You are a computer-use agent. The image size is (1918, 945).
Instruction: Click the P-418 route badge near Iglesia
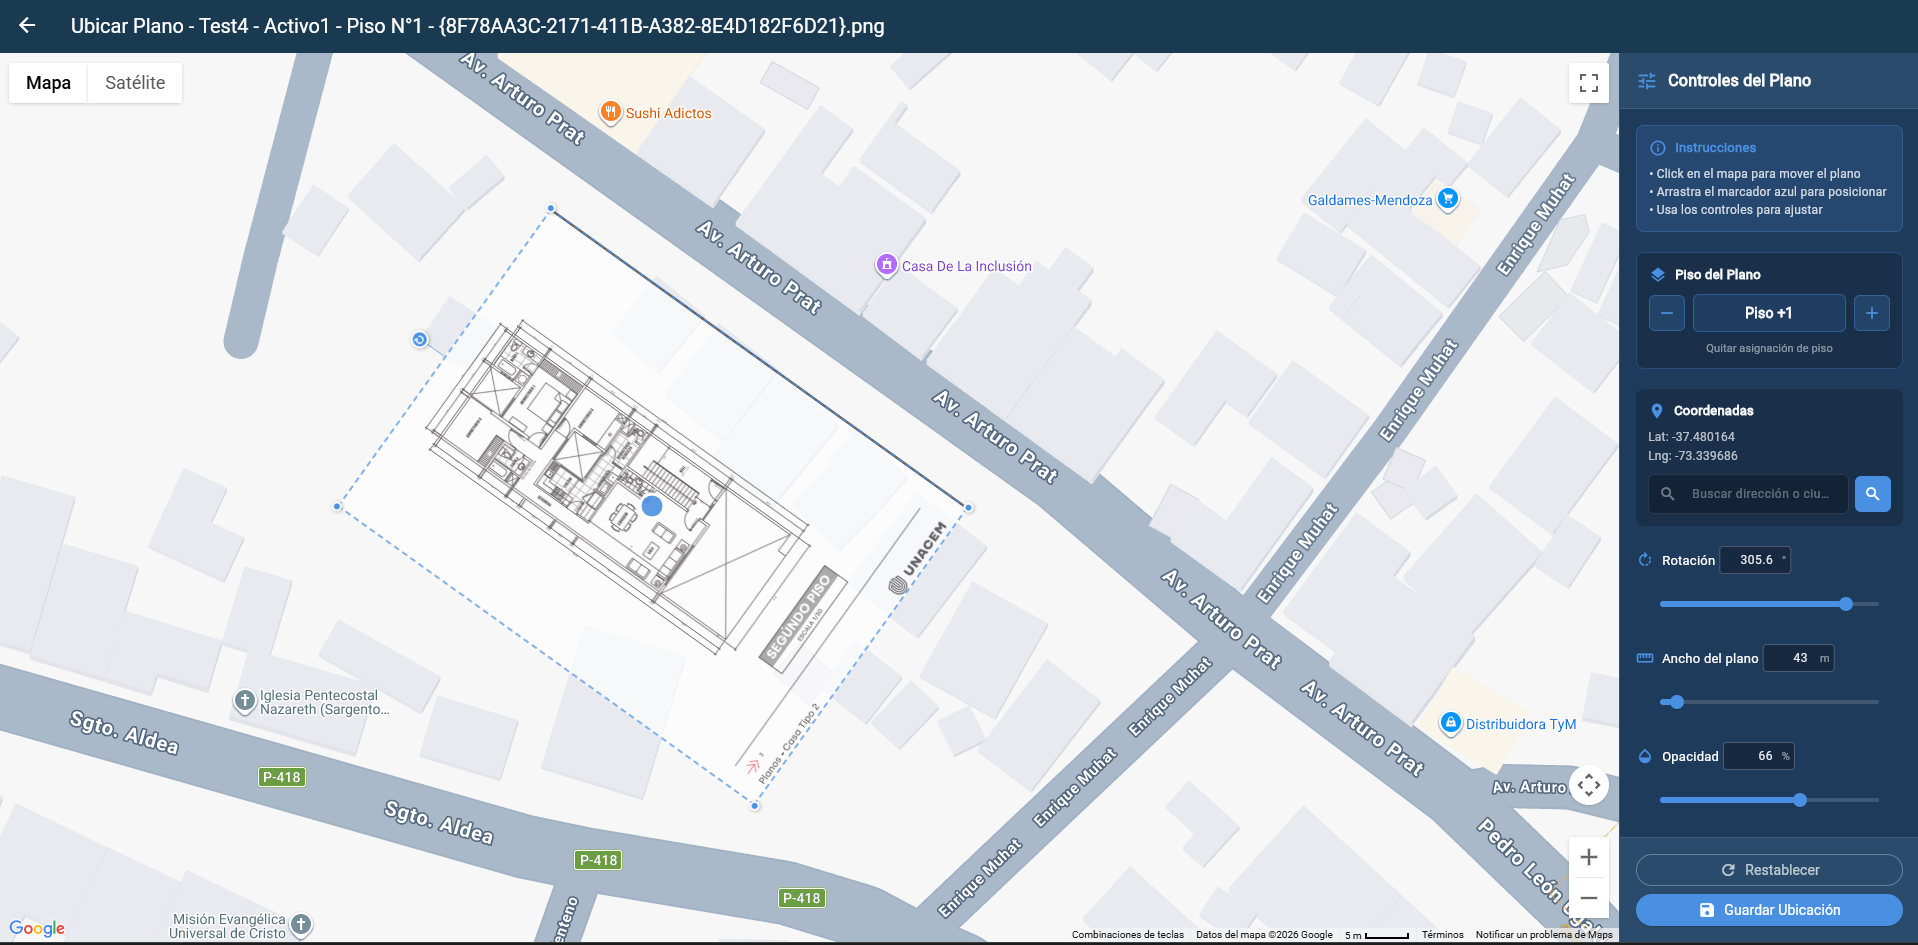point(281,777)
